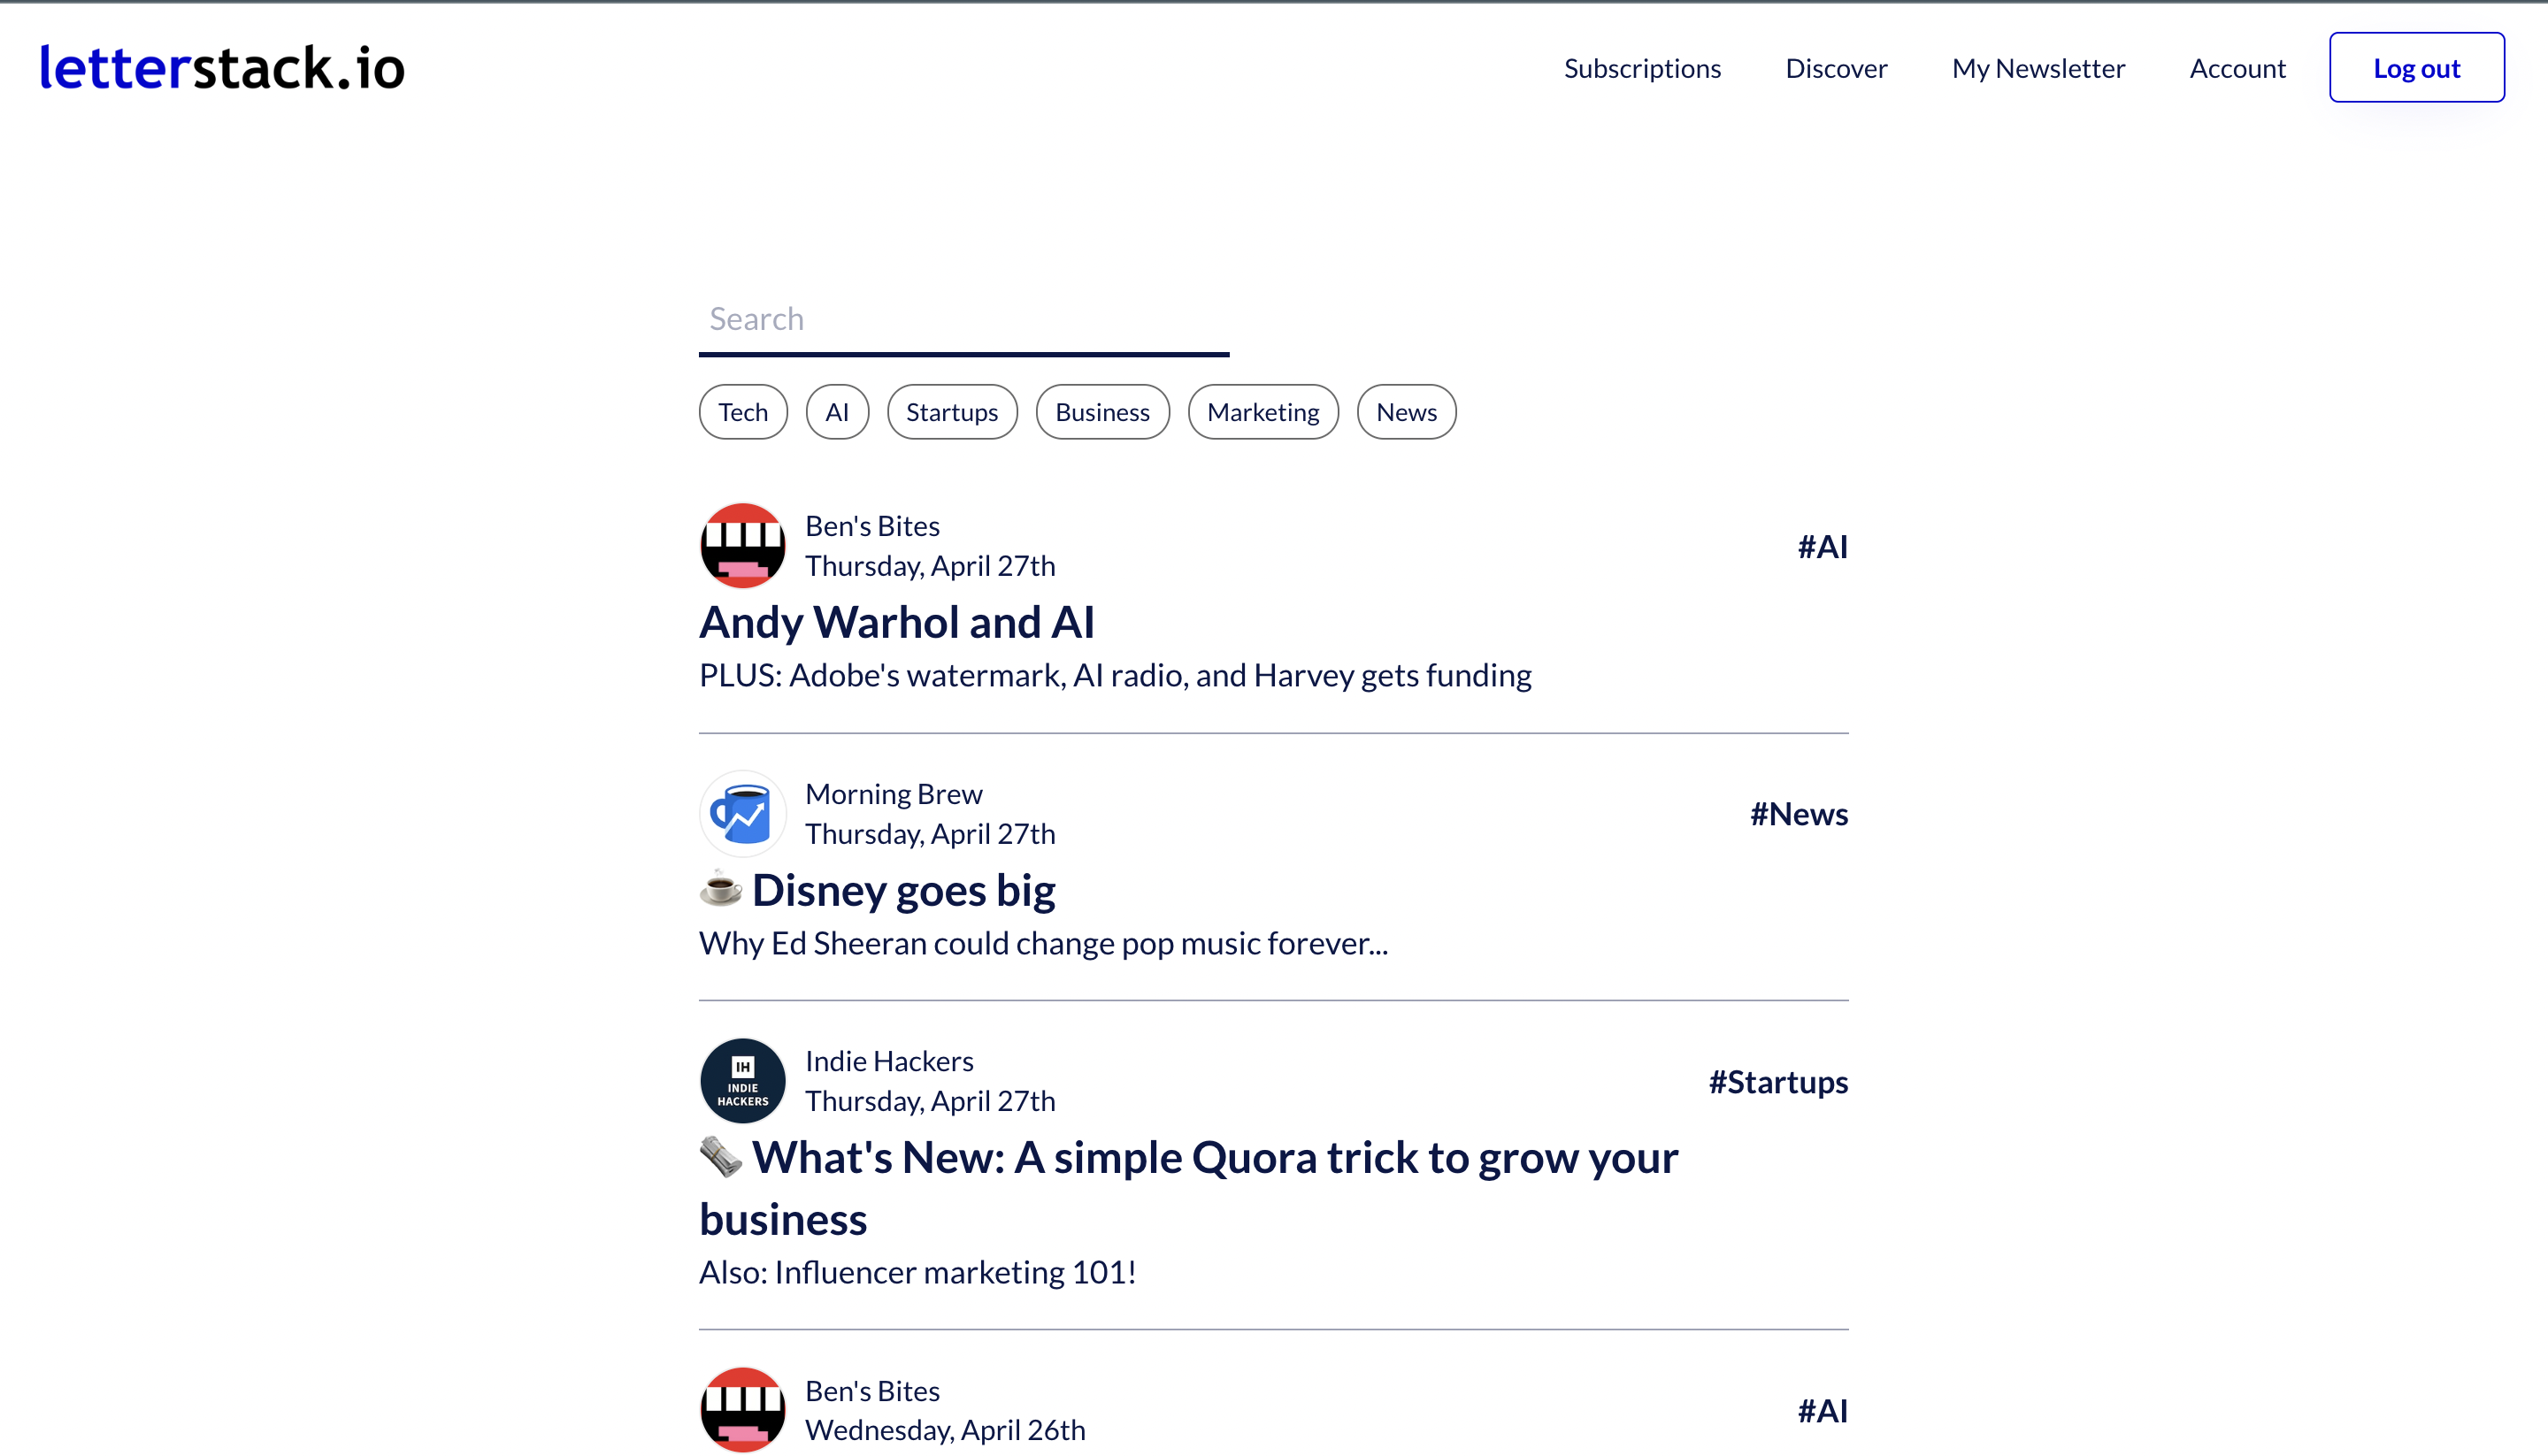Click Morning Brew's 'Thursday, April 27th' date

[930, 834]
